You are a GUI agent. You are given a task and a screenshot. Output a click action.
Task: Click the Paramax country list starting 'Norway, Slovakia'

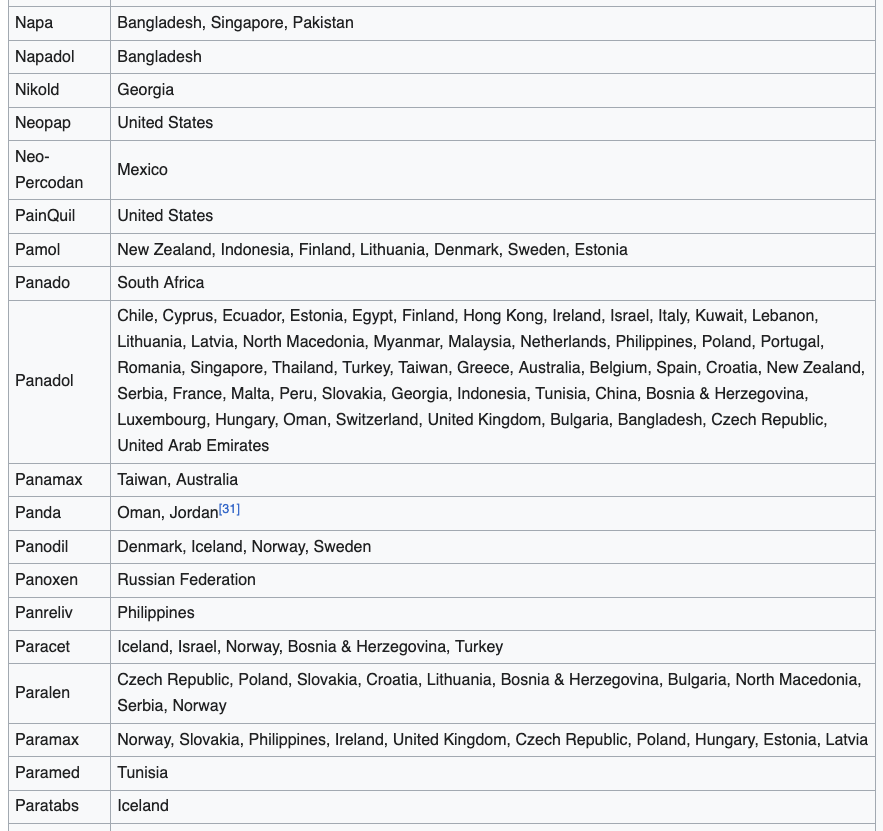pyautogui.click(x=492, y=740)
